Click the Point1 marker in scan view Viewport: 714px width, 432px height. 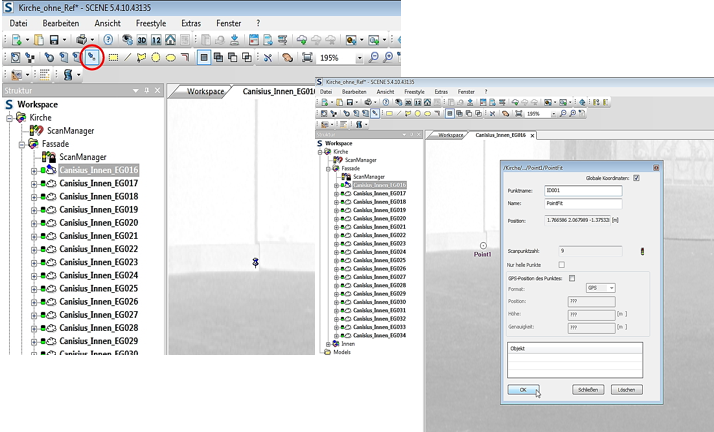click(483, 246)
